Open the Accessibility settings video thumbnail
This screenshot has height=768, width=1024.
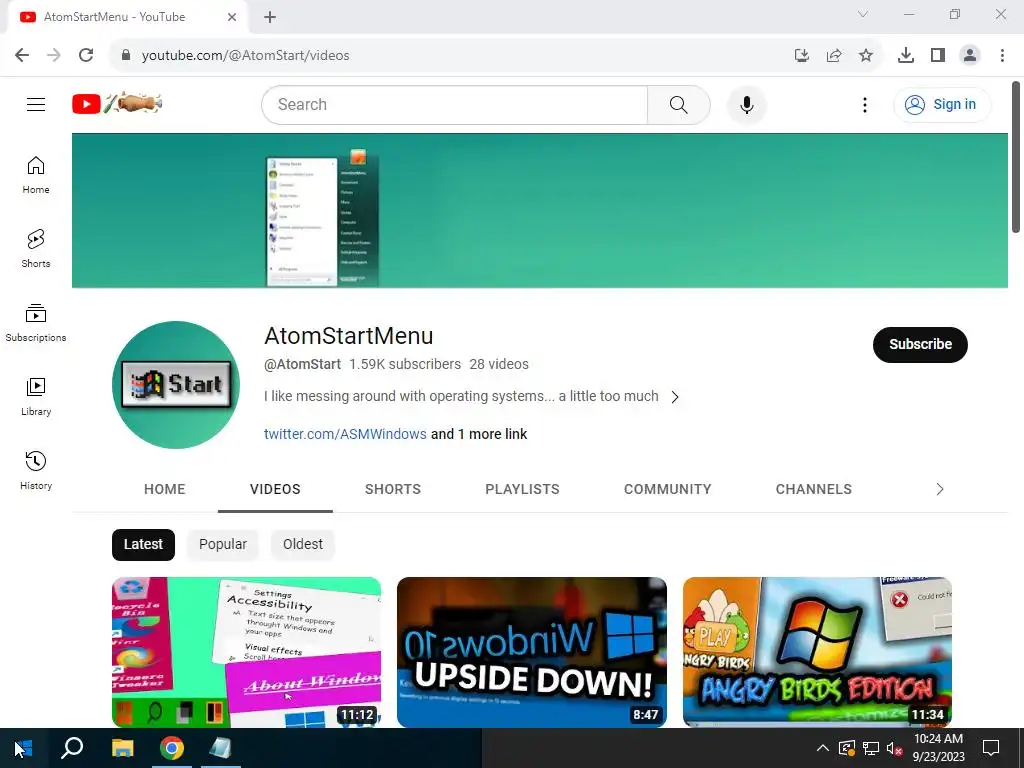click(x=246, y=652)
